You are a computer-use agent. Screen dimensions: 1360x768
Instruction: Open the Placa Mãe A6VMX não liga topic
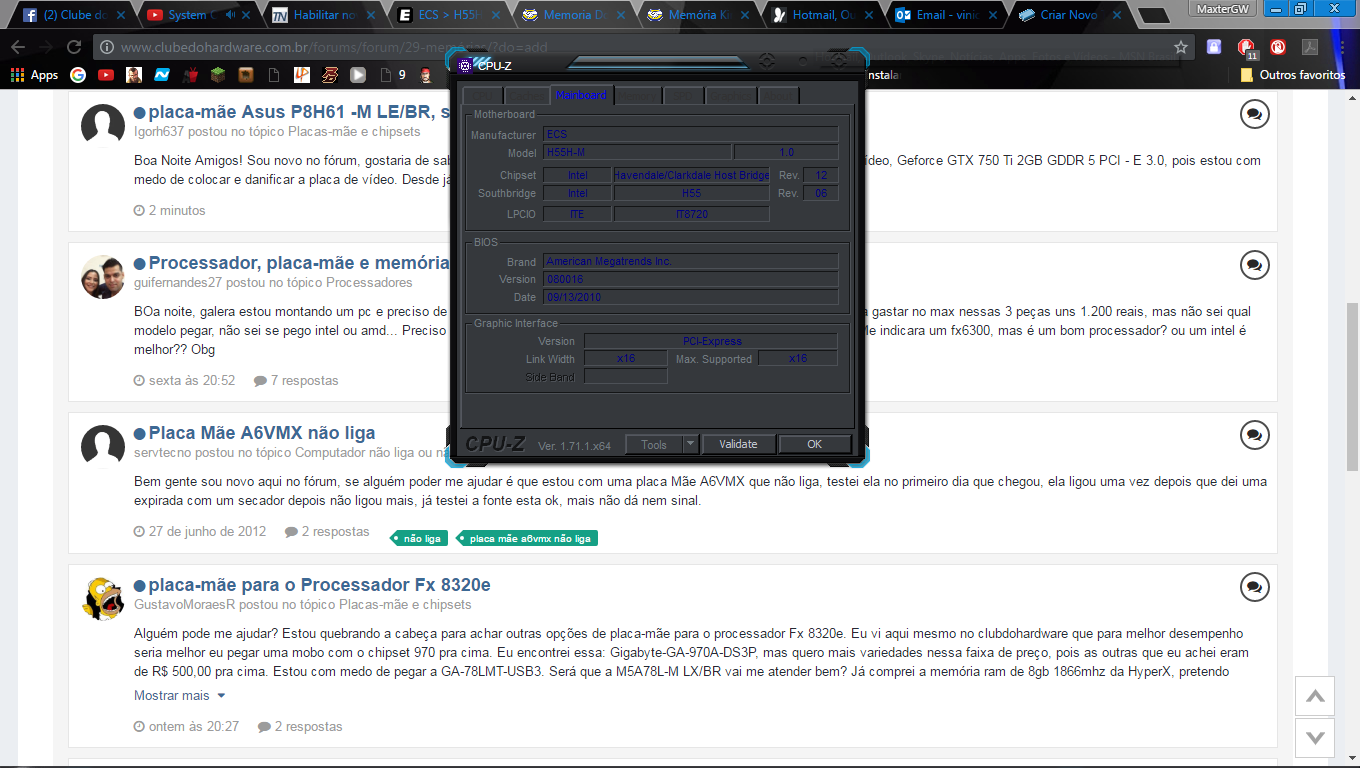coord(262,433)
